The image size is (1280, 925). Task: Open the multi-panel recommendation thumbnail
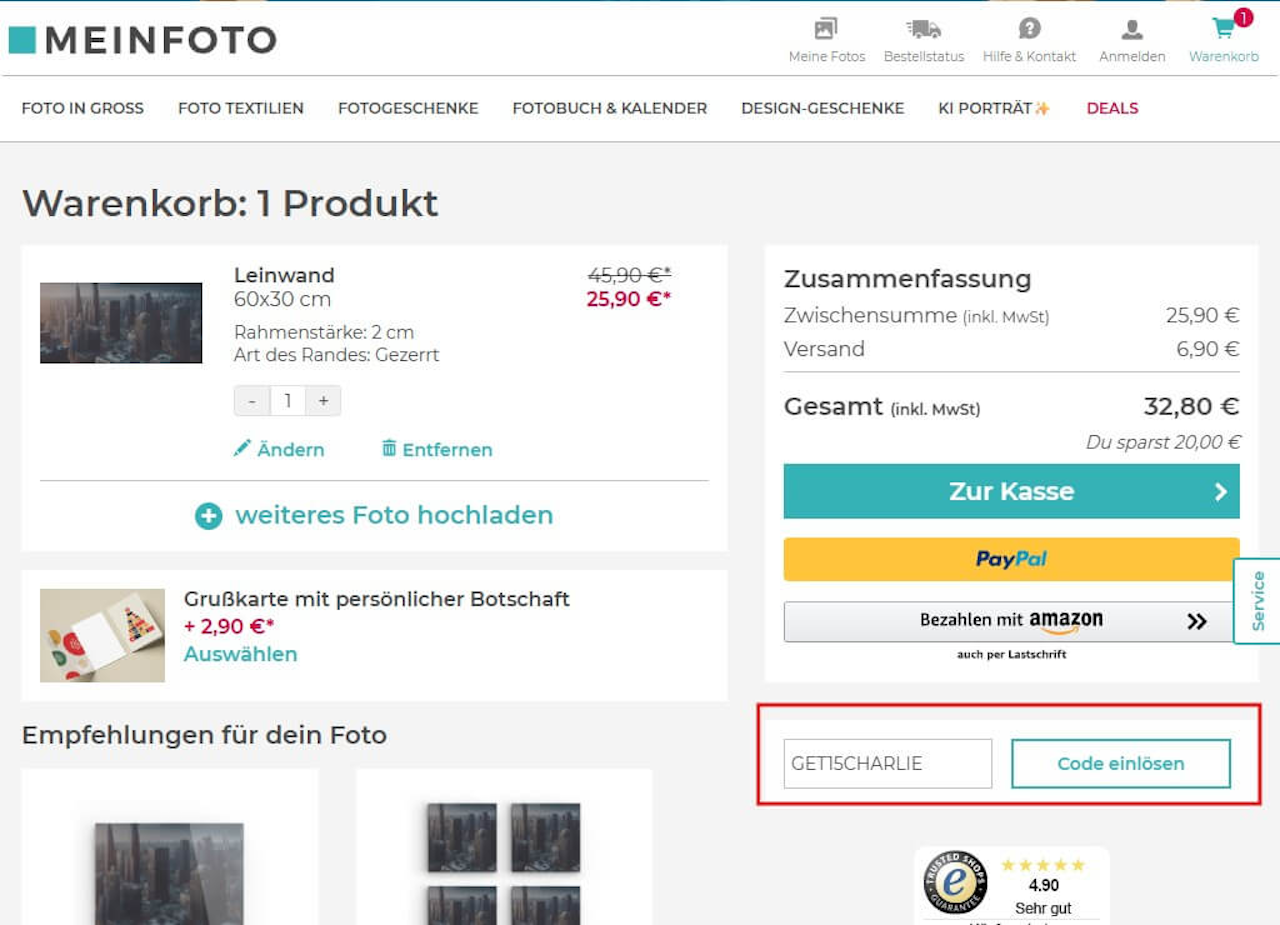504,863
